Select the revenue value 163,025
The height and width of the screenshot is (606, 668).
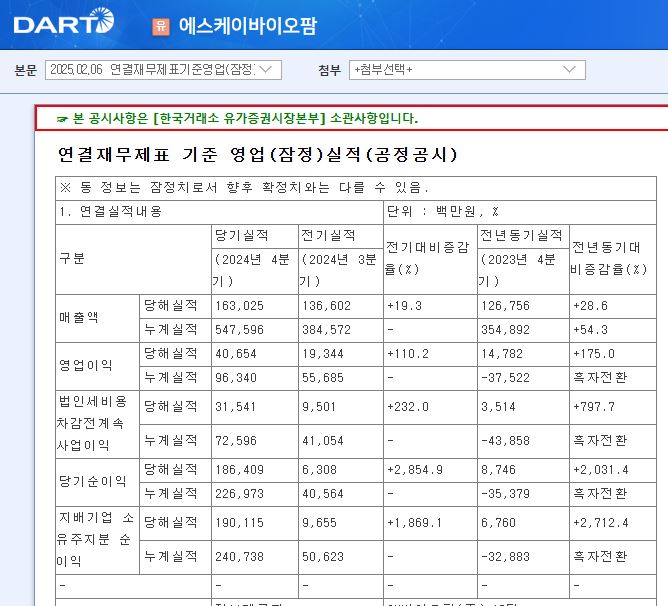point(239,306)
